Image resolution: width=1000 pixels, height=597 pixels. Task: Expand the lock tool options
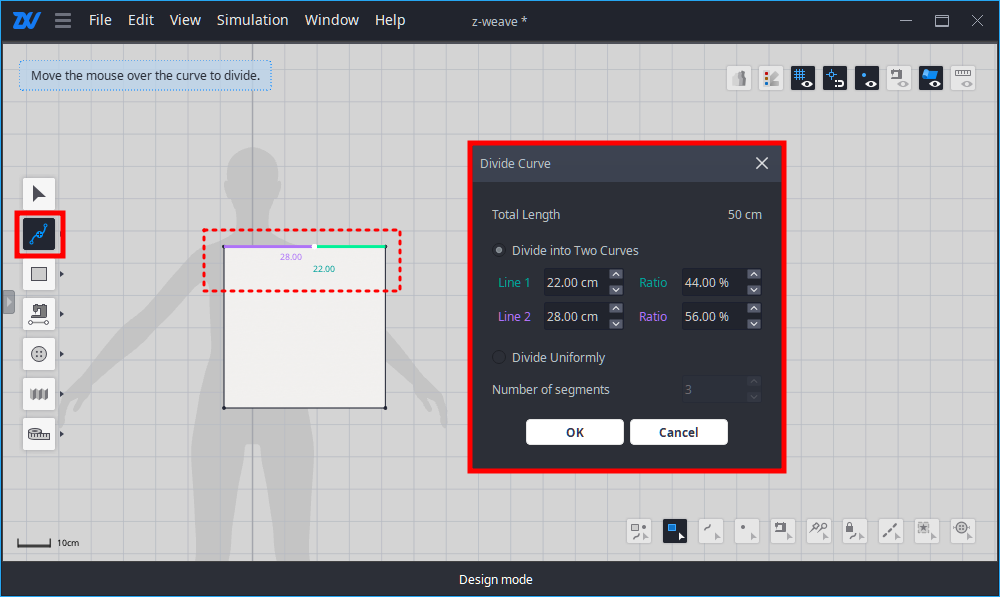pos(862,538)
